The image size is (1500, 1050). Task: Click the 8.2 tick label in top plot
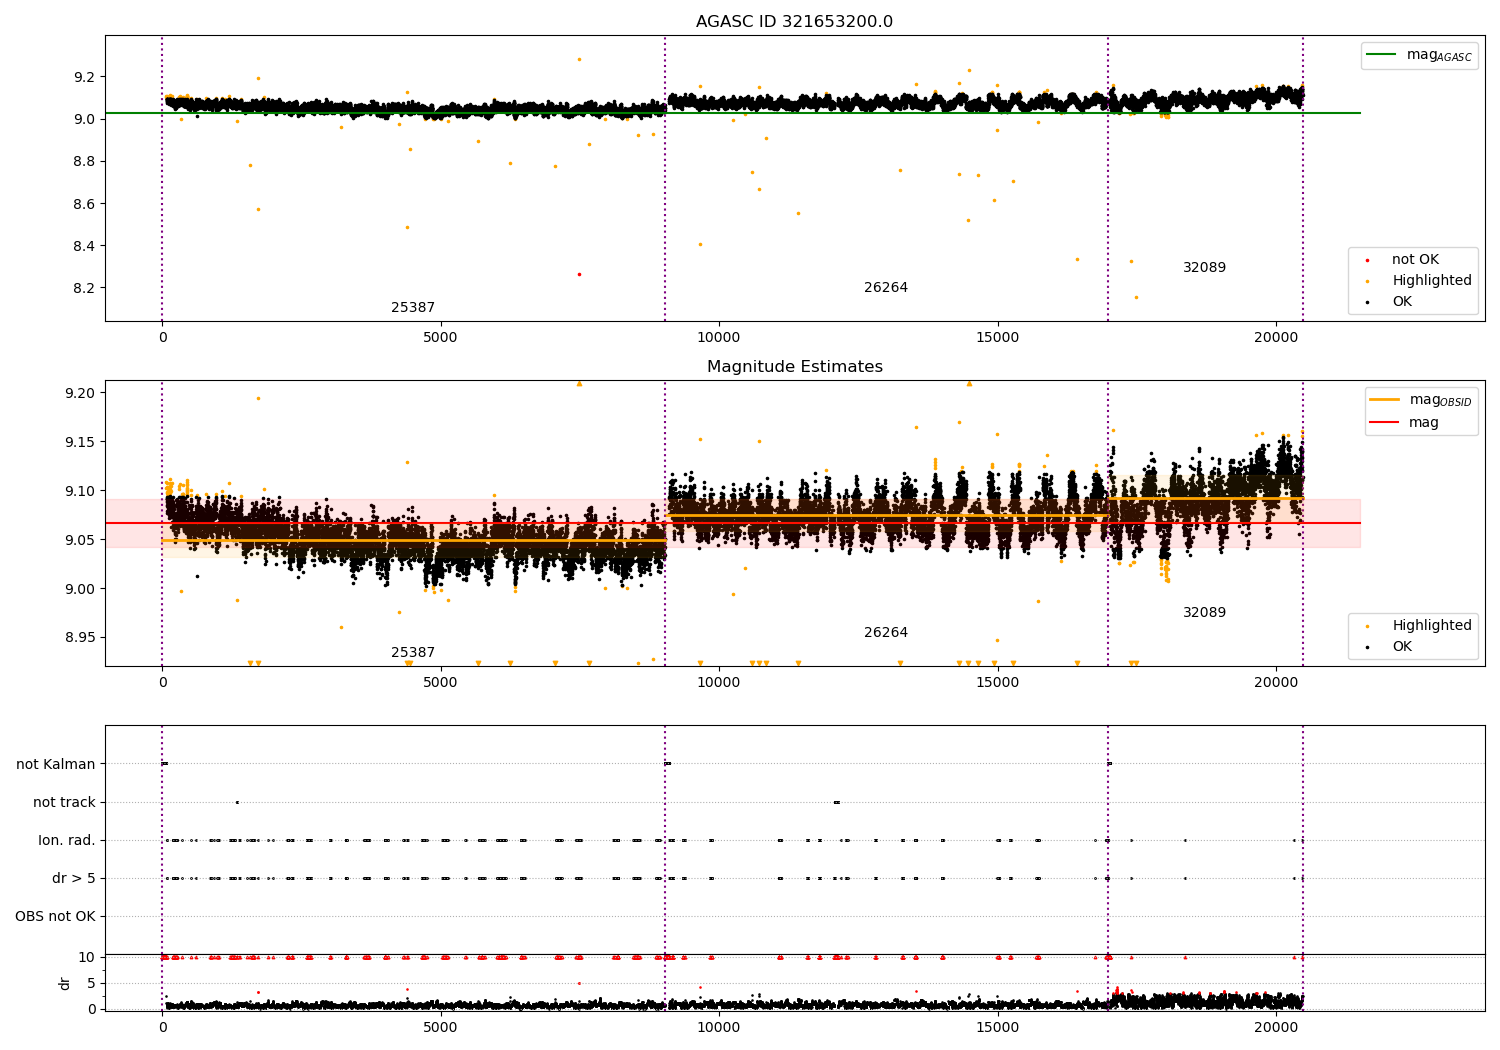click(84, 288)
